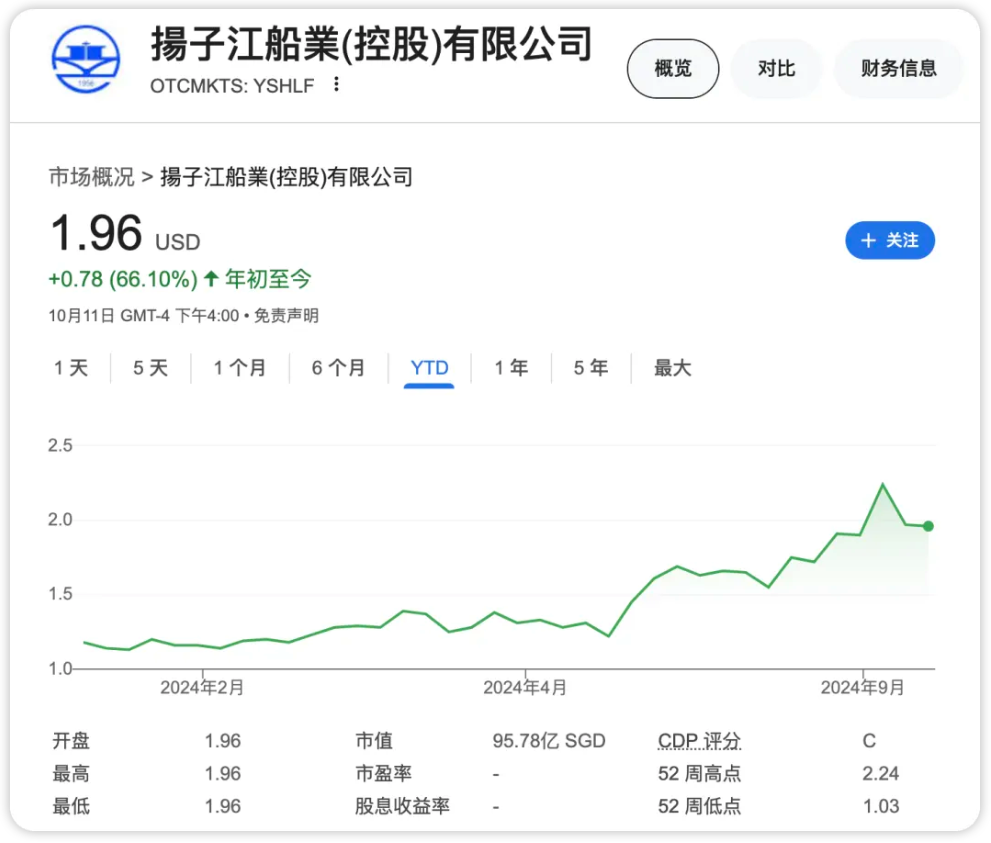The image size is (991, 843).
Task: Click the 95.78亿 SGD market cap value
Action: [549, 741]
